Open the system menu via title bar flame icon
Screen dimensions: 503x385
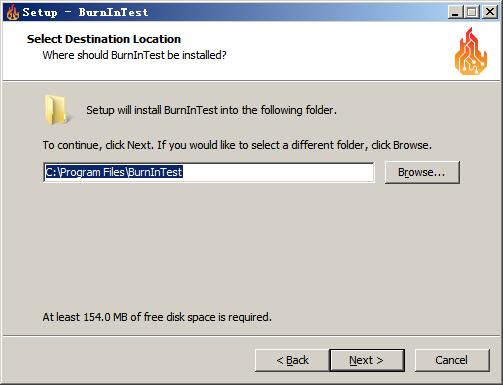[x=13, y=12]
